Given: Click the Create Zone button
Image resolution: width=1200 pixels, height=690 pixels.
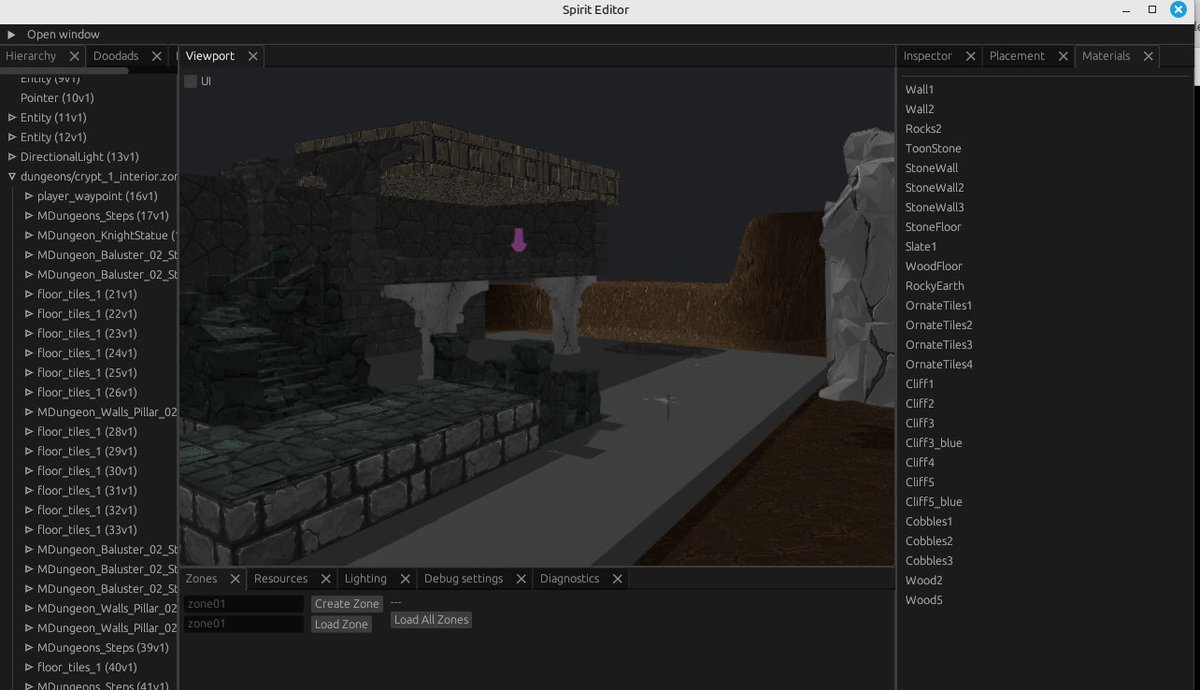Looking at the screenshot, I should point(346,603).
